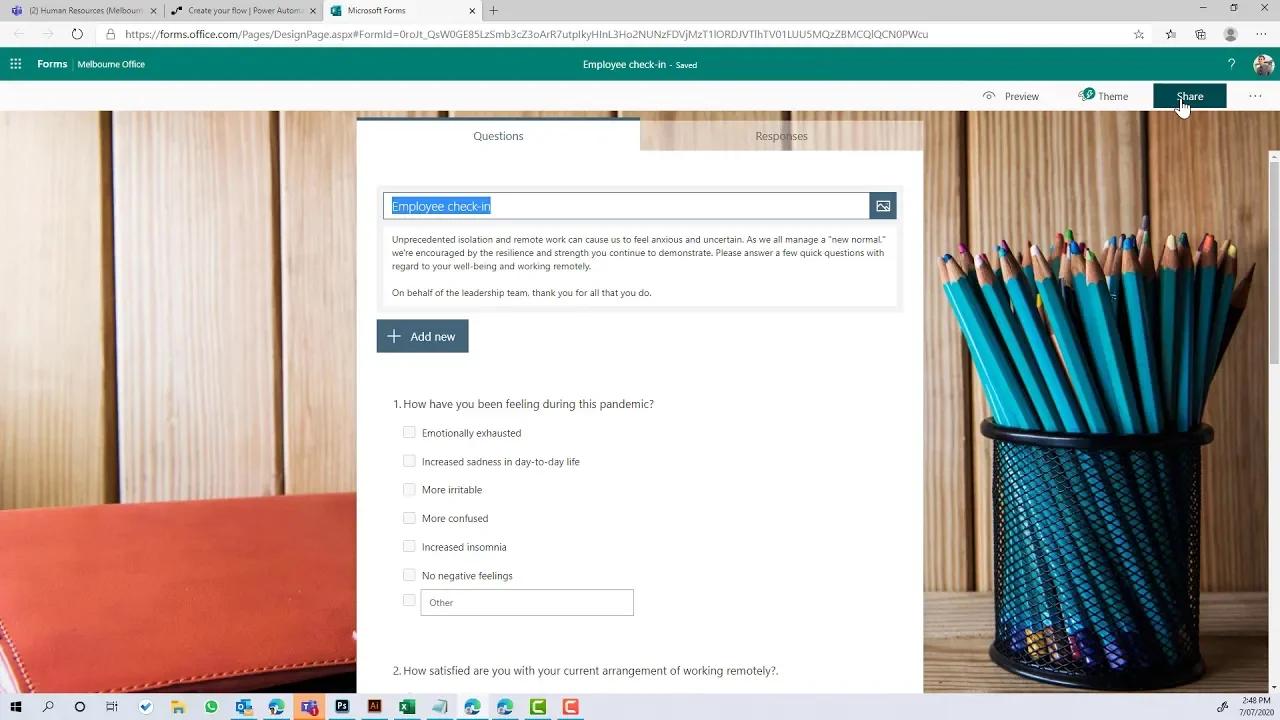Switch to the Power Automate browser tab
This screenshot has height=720, width=1280.
[240, 11]
